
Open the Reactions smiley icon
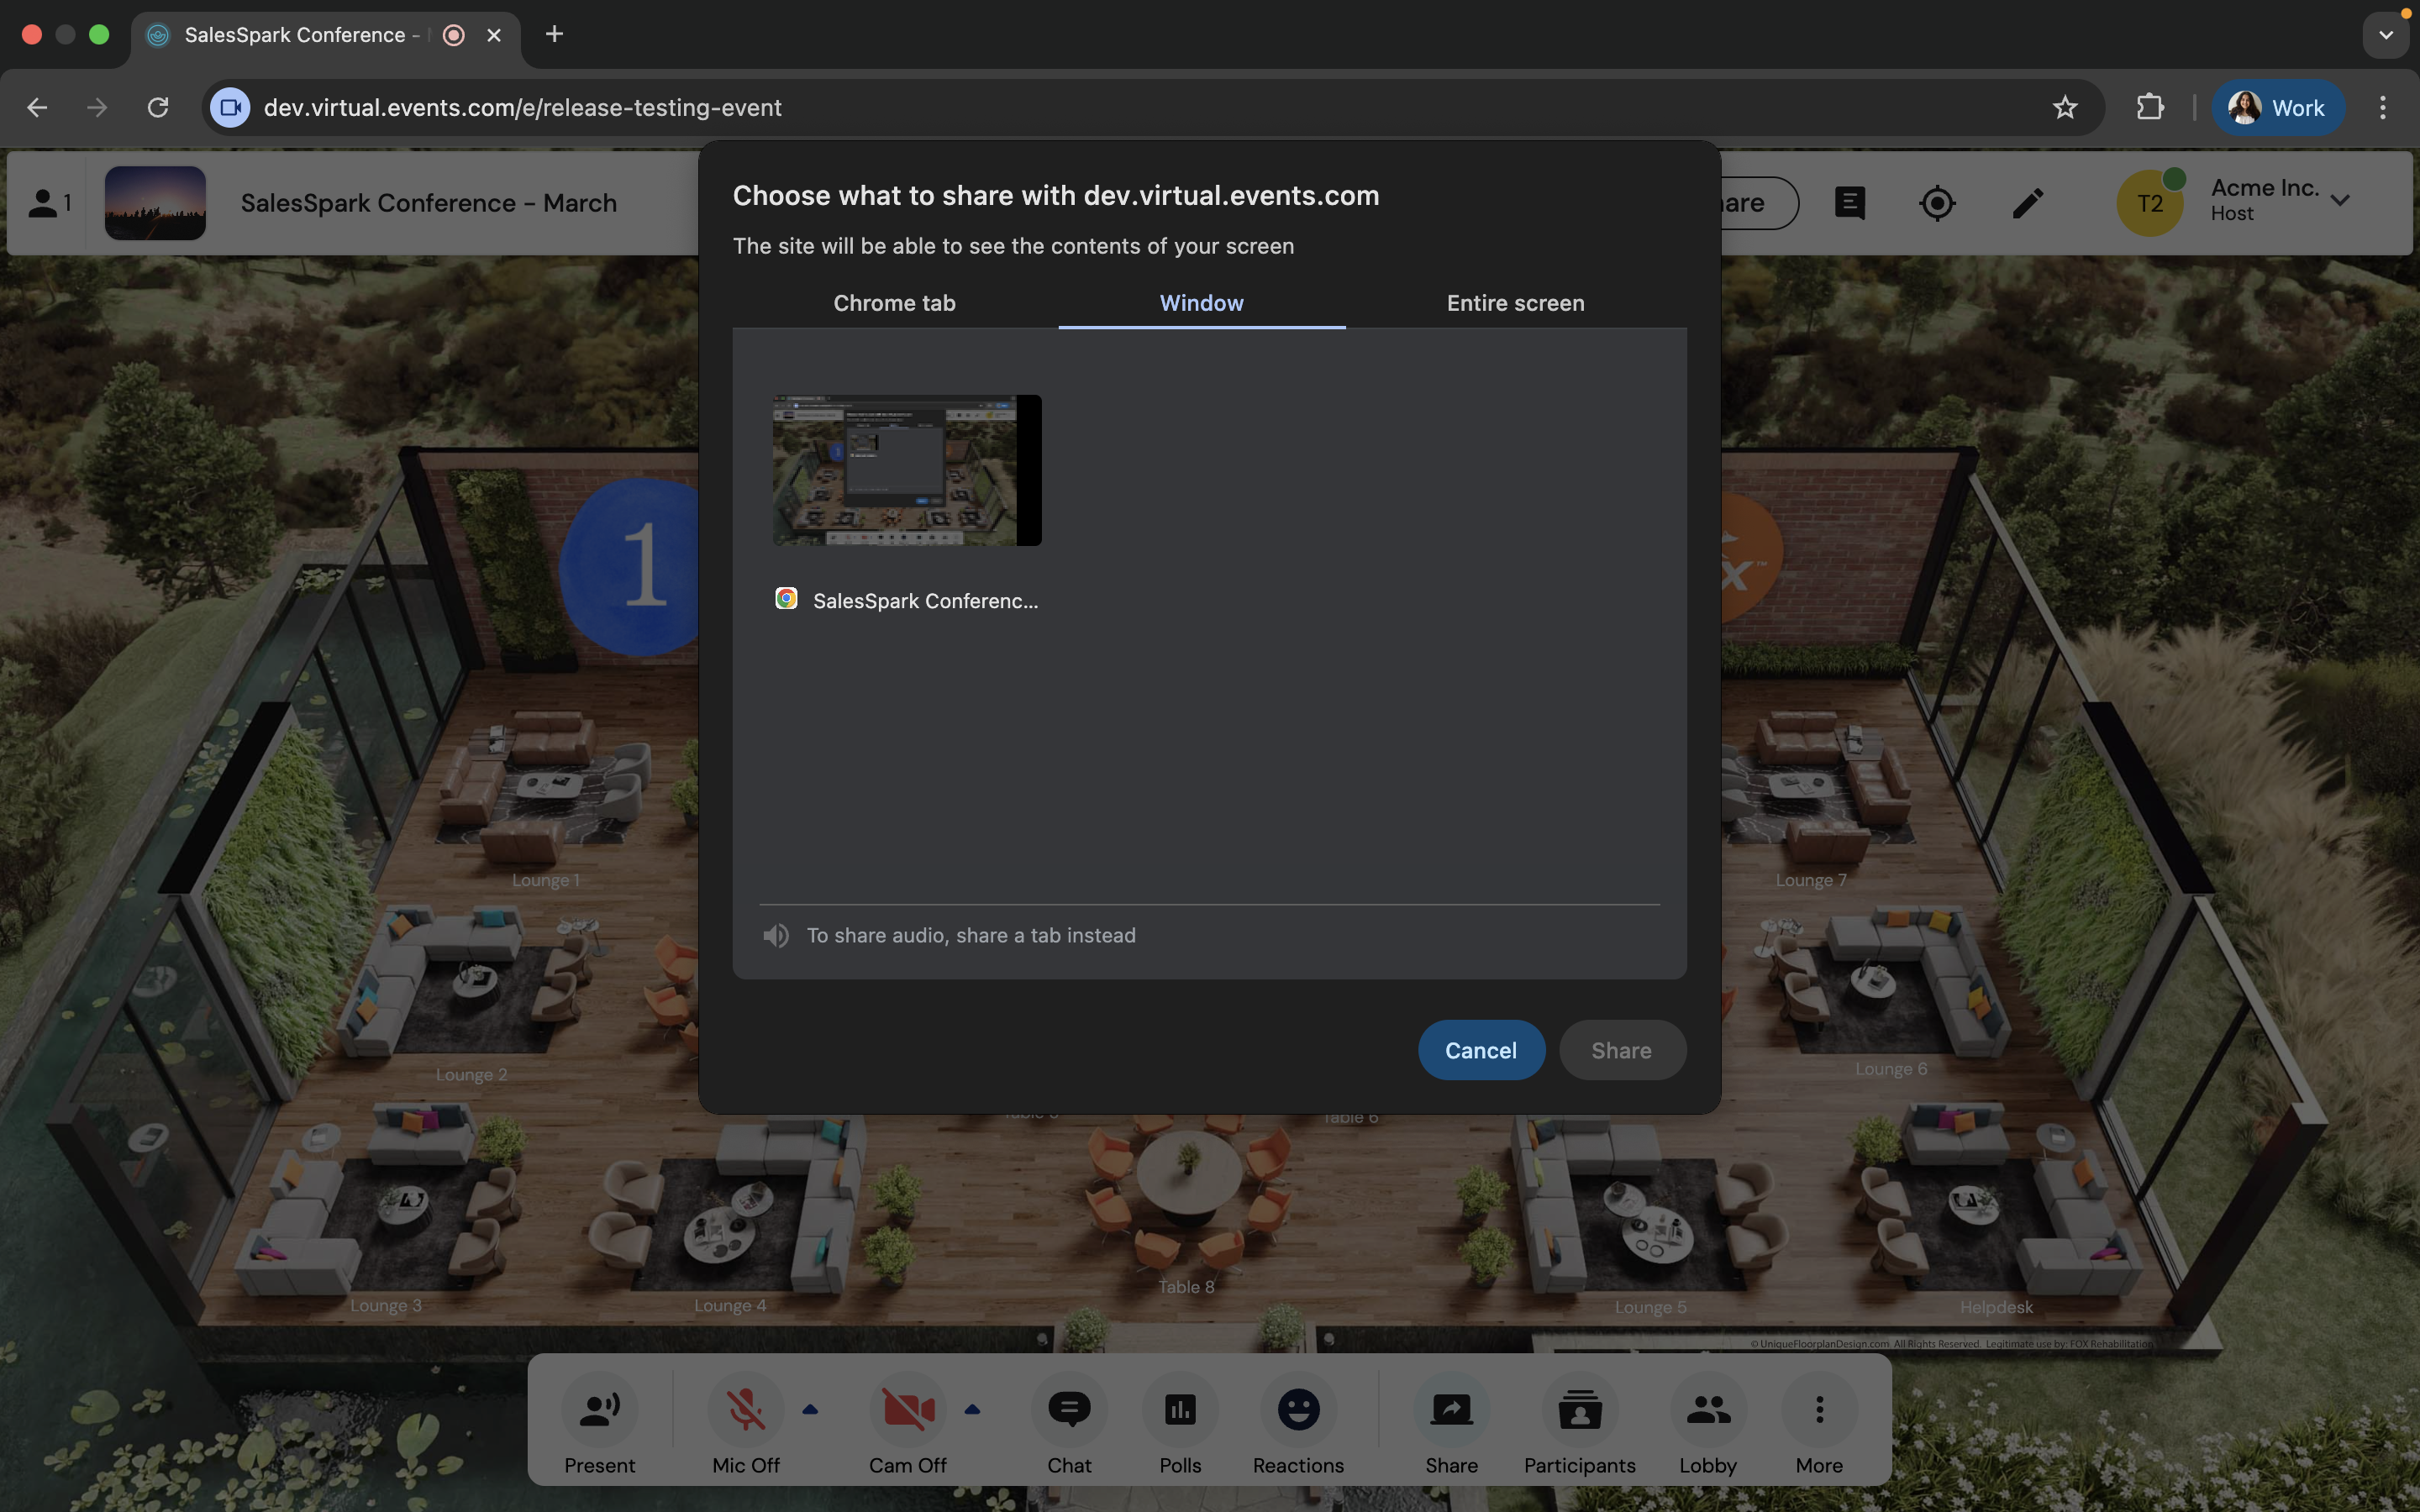[1298, 1410]
